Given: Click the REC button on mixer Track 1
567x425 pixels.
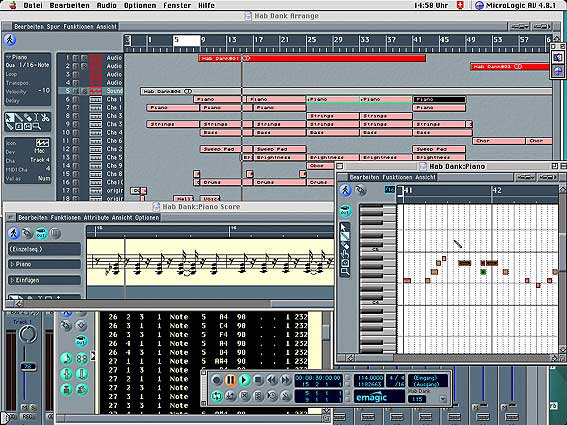Looking at the screenshot, I should (28, 417).
